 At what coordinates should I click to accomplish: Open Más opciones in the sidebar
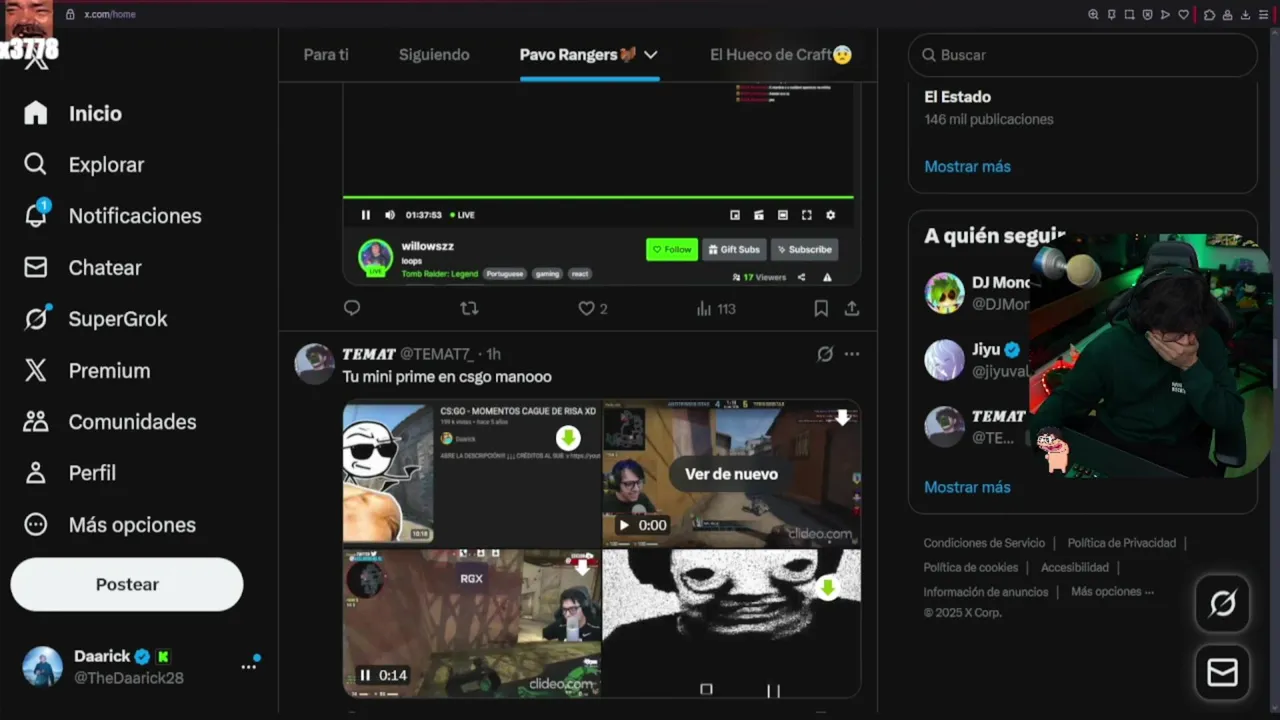coord(109,525)
